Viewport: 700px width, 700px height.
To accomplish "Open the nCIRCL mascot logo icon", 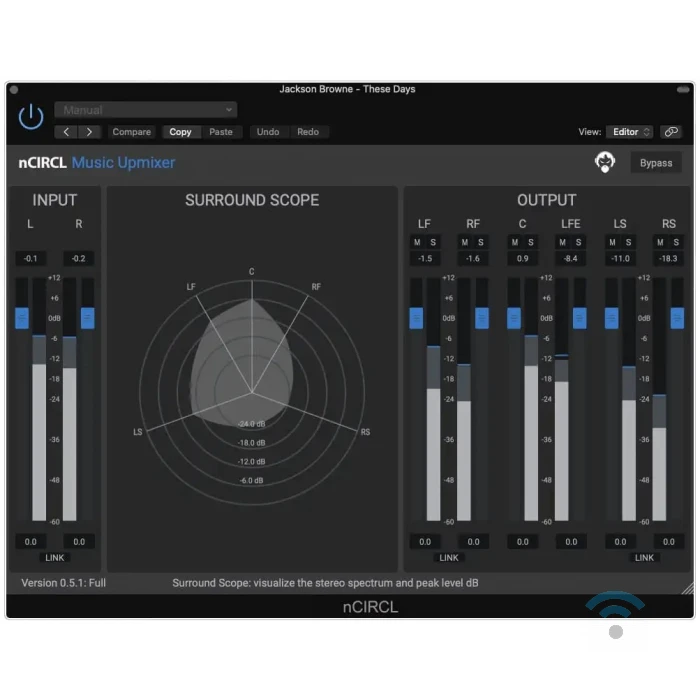I will click(605, 162).
